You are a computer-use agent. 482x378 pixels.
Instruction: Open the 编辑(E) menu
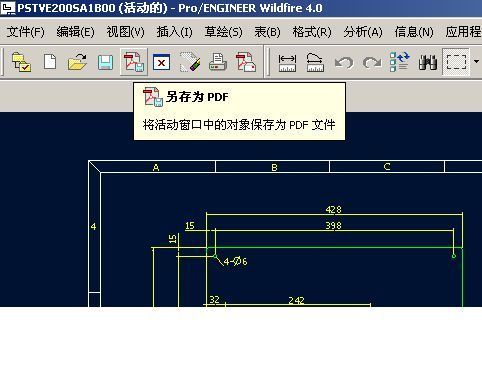(x=76, y=32)
